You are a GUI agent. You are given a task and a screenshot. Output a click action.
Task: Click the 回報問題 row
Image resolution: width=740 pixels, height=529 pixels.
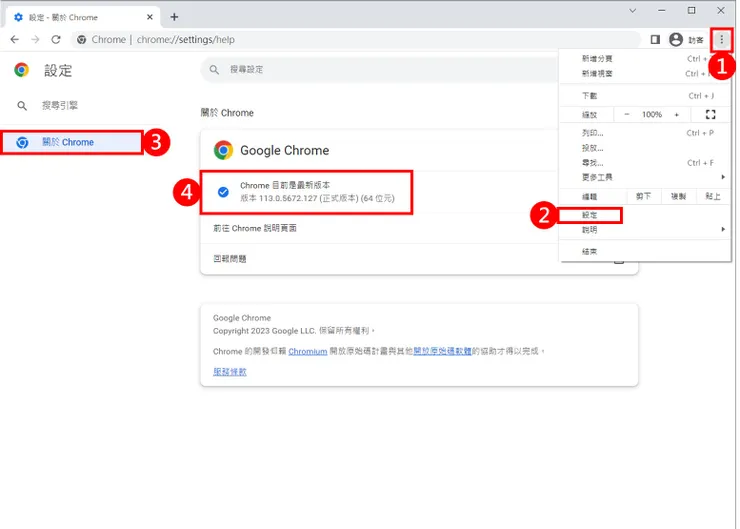pos(381,260)
